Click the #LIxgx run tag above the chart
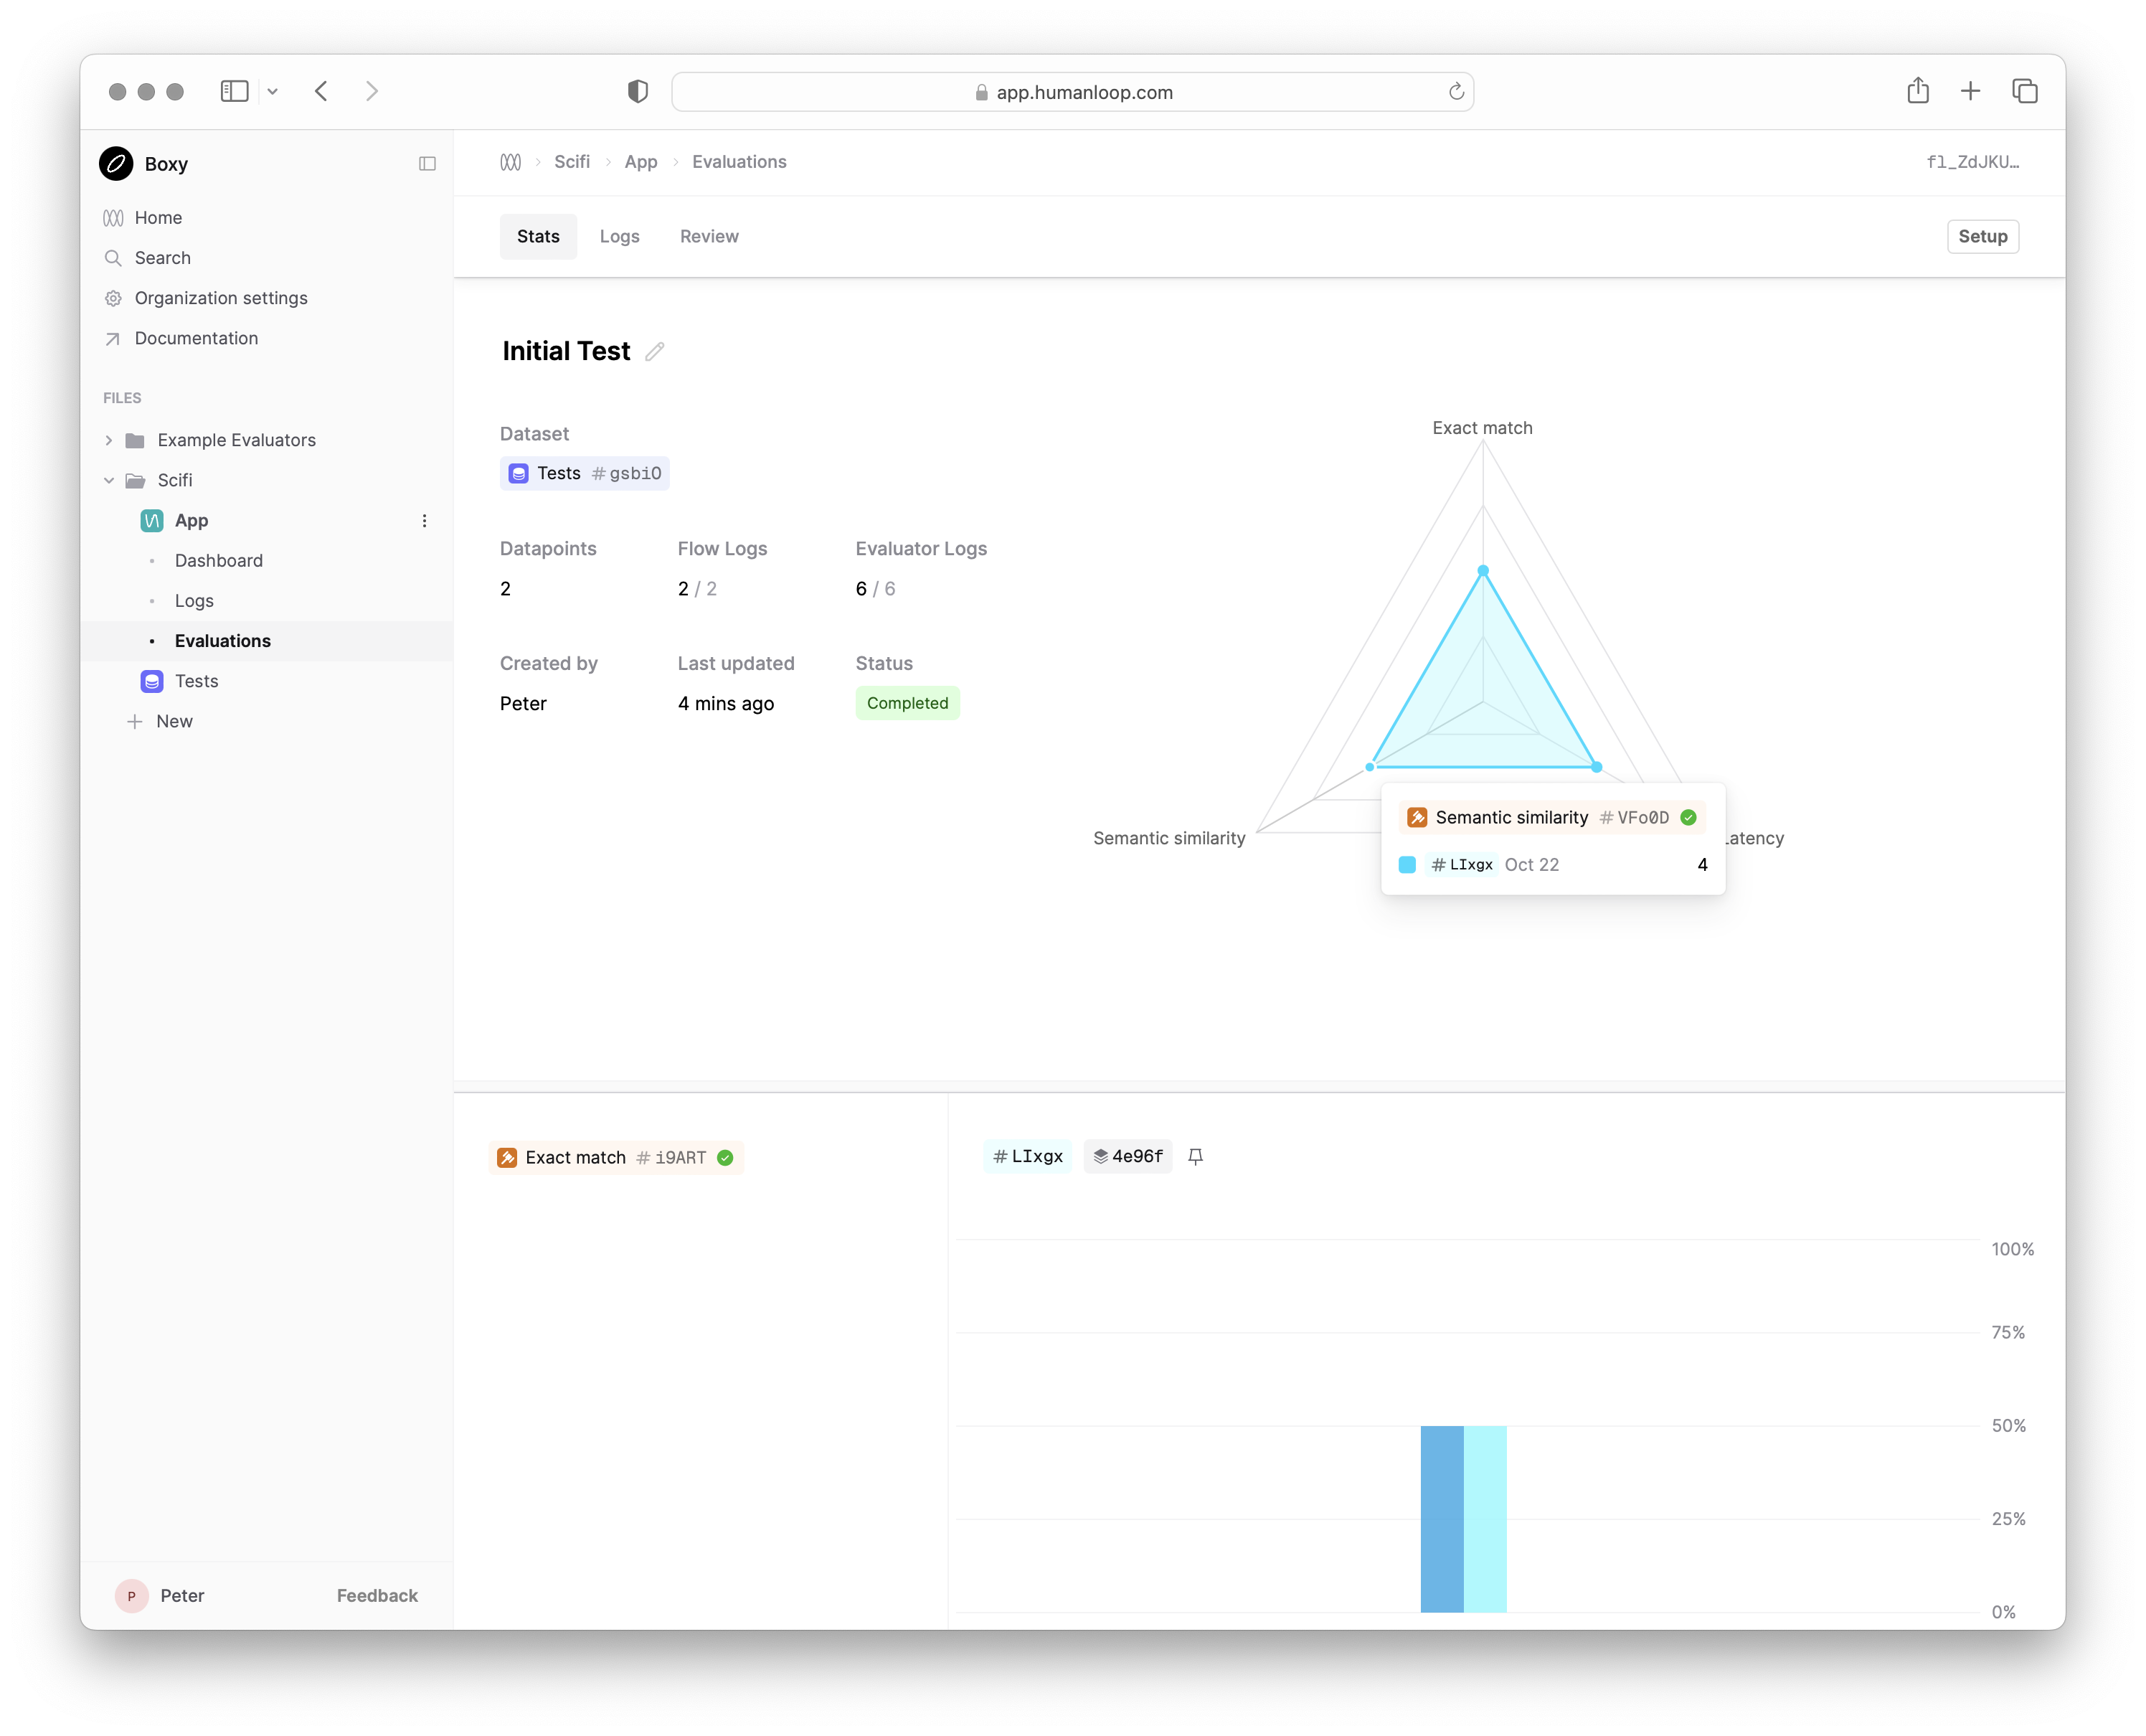This screenshot has width=2146, height=1736. click(1027, 1156)
